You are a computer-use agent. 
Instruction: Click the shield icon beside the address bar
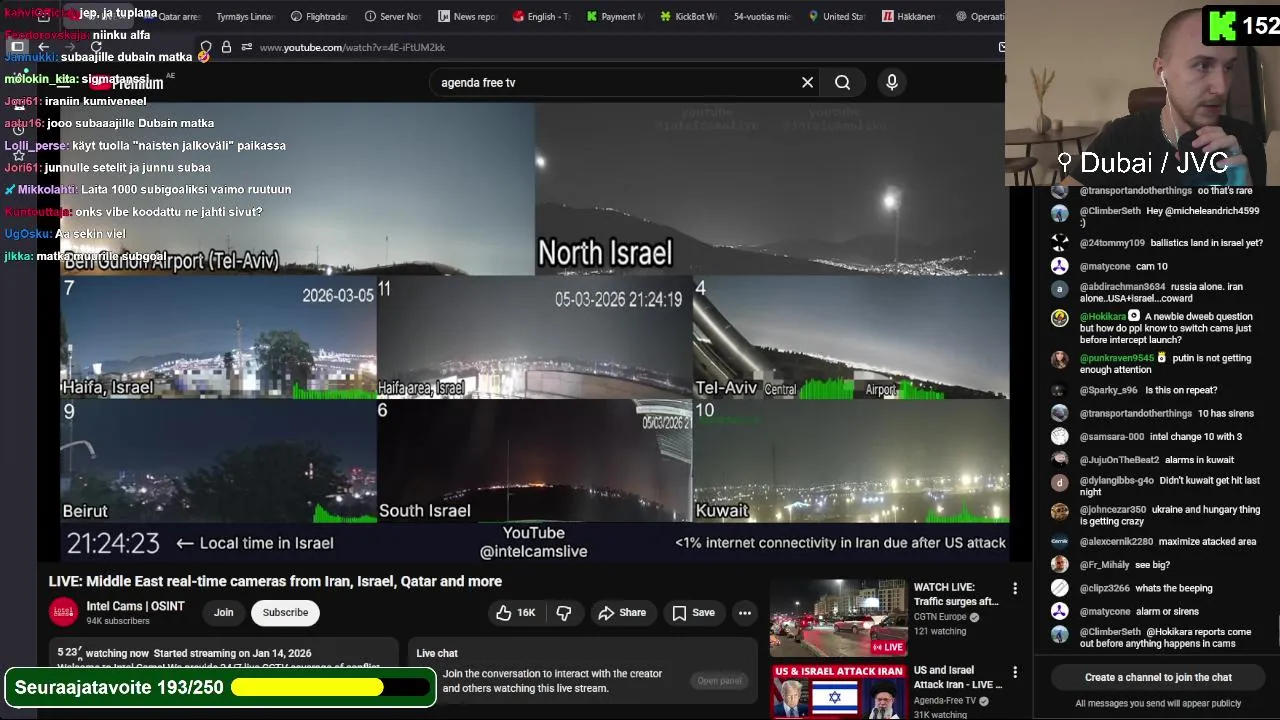click(x=205, y=47)
